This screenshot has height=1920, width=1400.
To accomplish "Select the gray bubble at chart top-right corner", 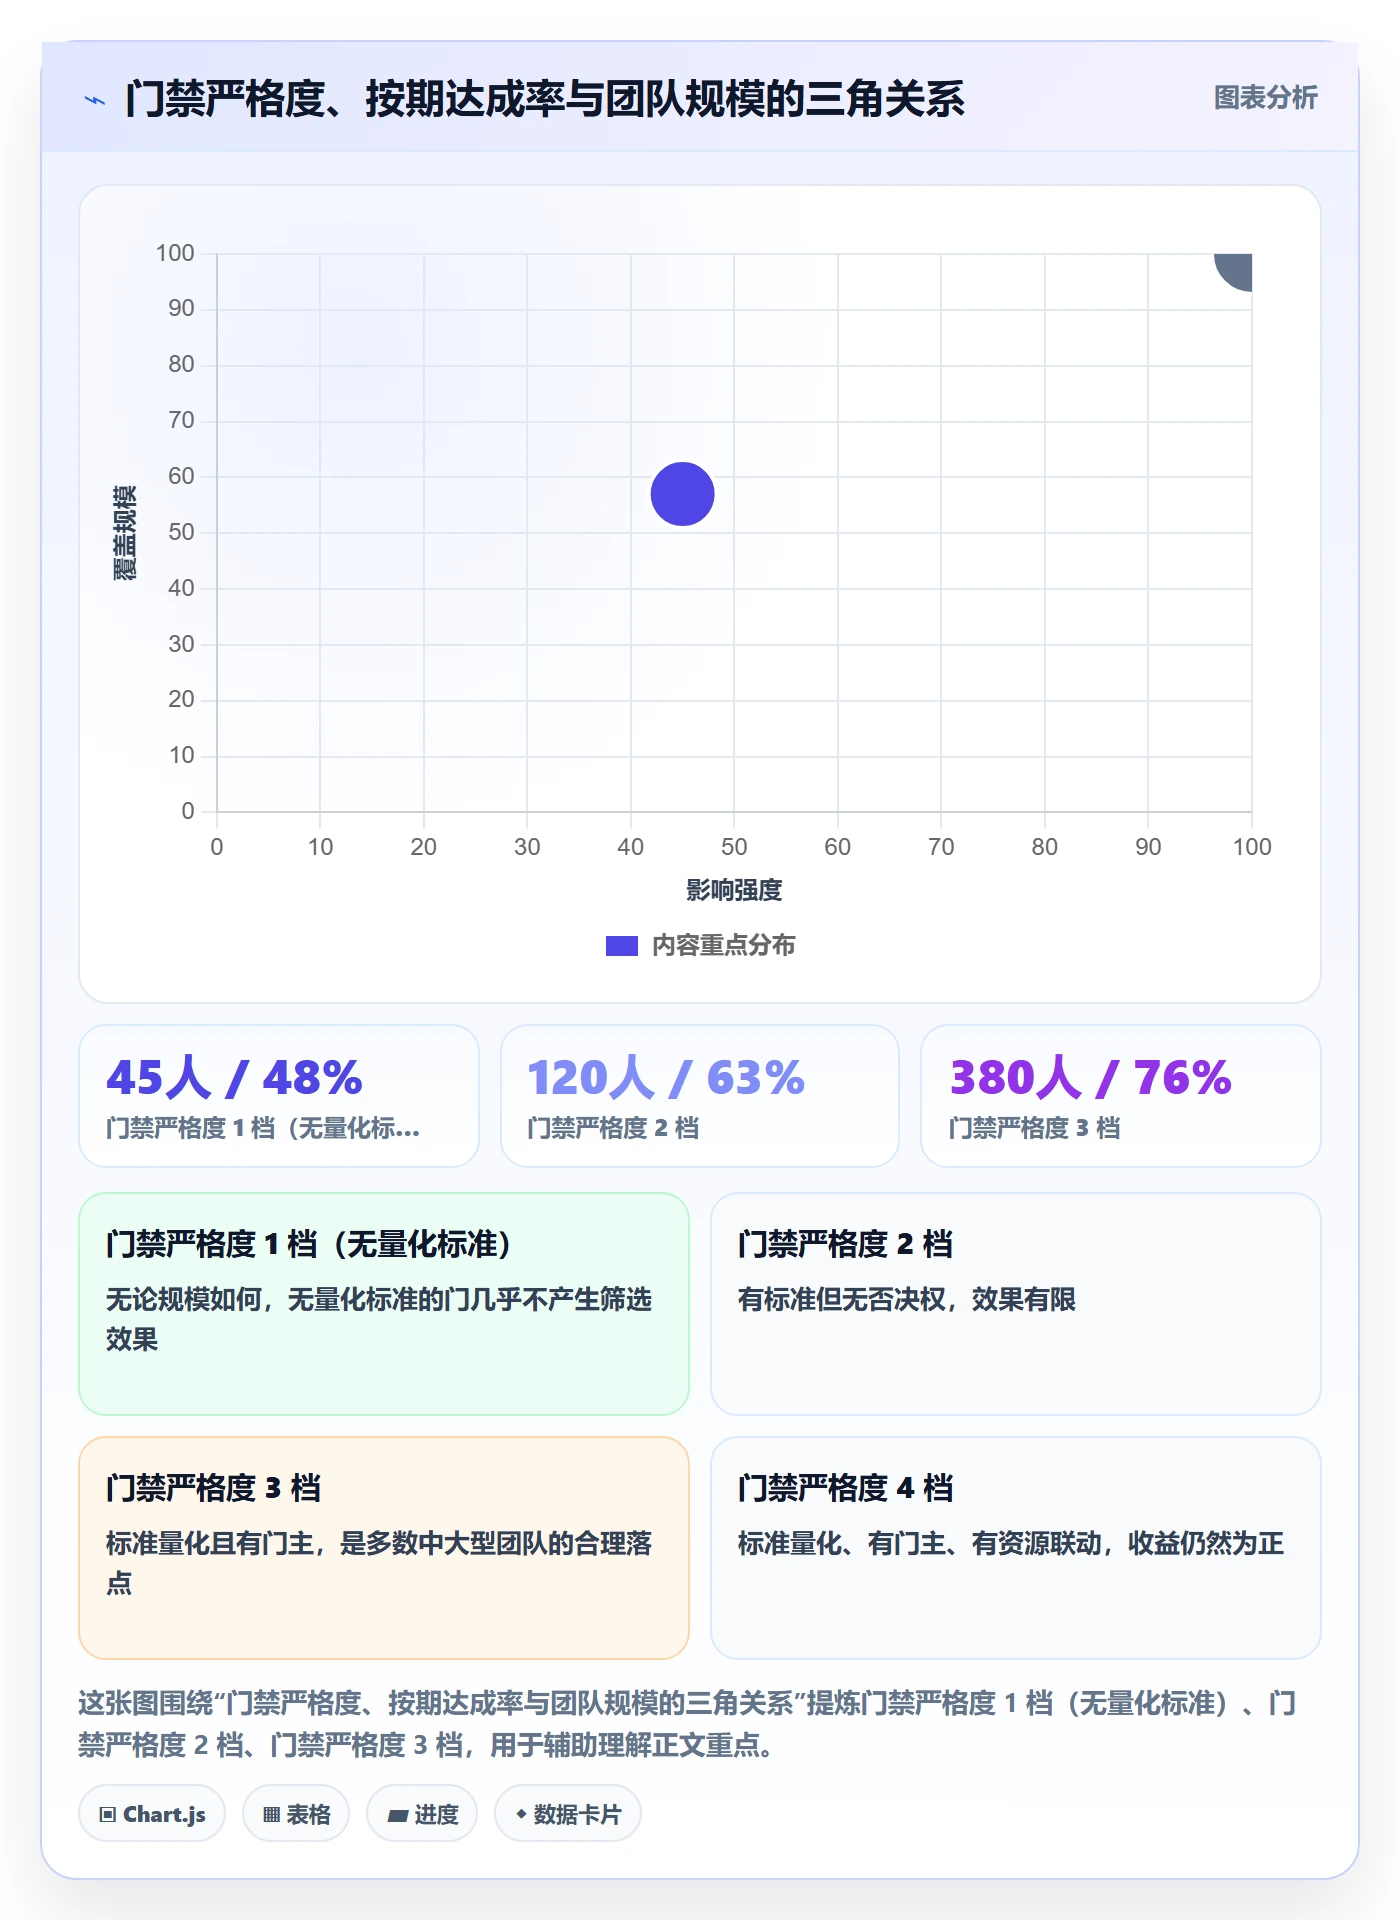I will [1234, 271].
